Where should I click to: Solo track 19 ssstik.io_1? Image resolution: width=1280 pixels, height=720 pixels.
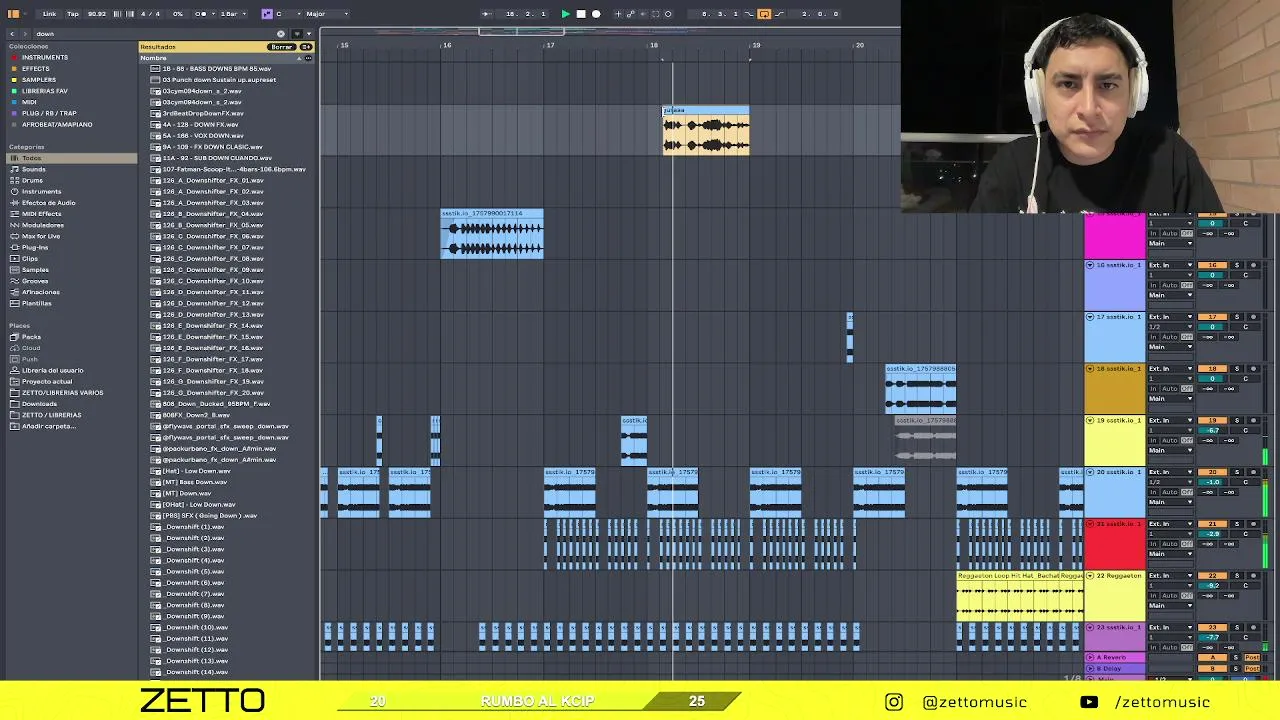point(1237,421)
